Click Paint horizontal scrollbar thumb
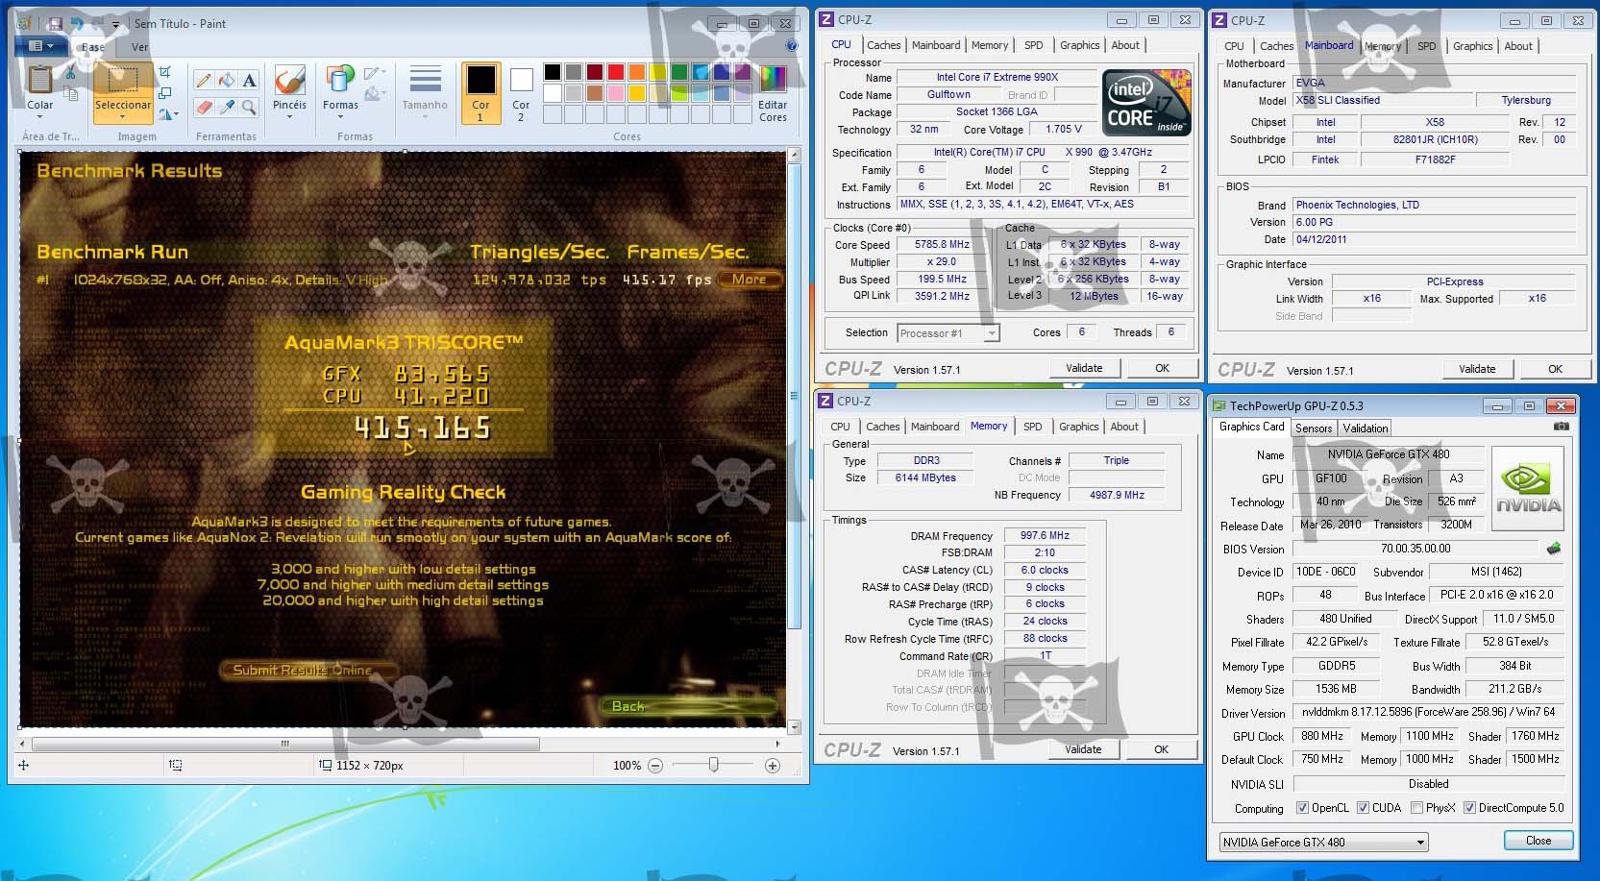Image resolution: width=1600 pixels, height=881 pixels. pyautogui.click(x=286, y=744)
